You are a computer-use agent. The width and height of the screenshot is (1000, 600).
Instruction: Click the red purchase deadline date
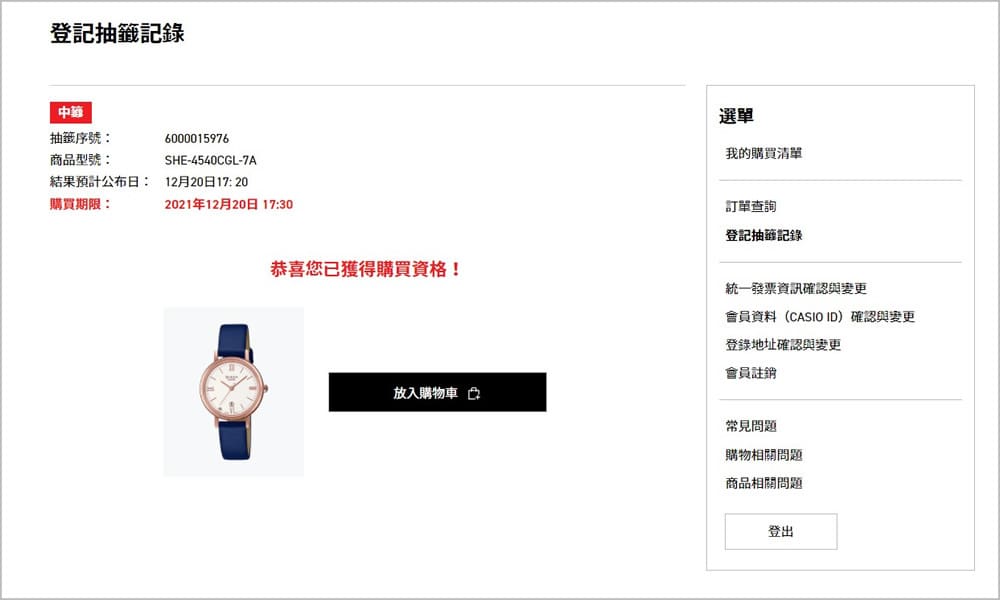tap(228, 205)
